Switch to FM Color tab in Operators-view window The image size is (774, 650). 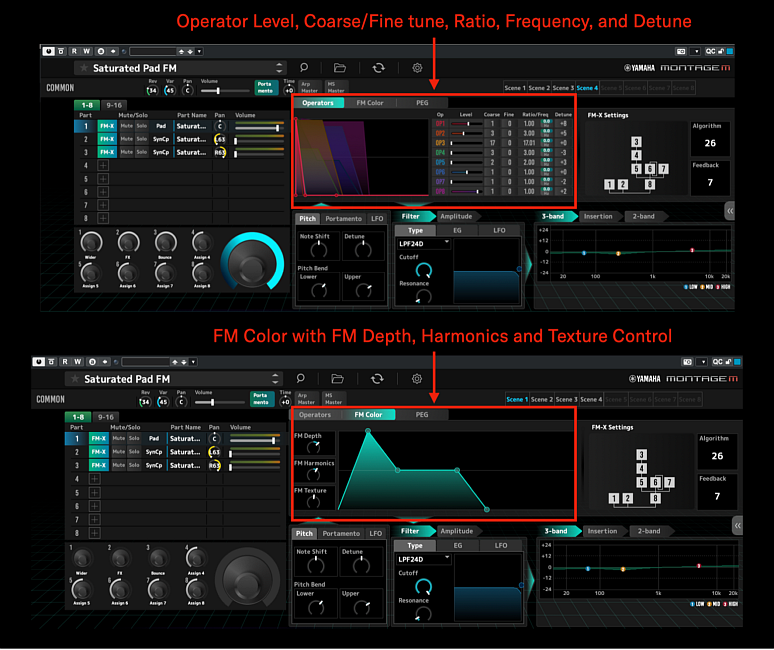(x=370, y=103)
